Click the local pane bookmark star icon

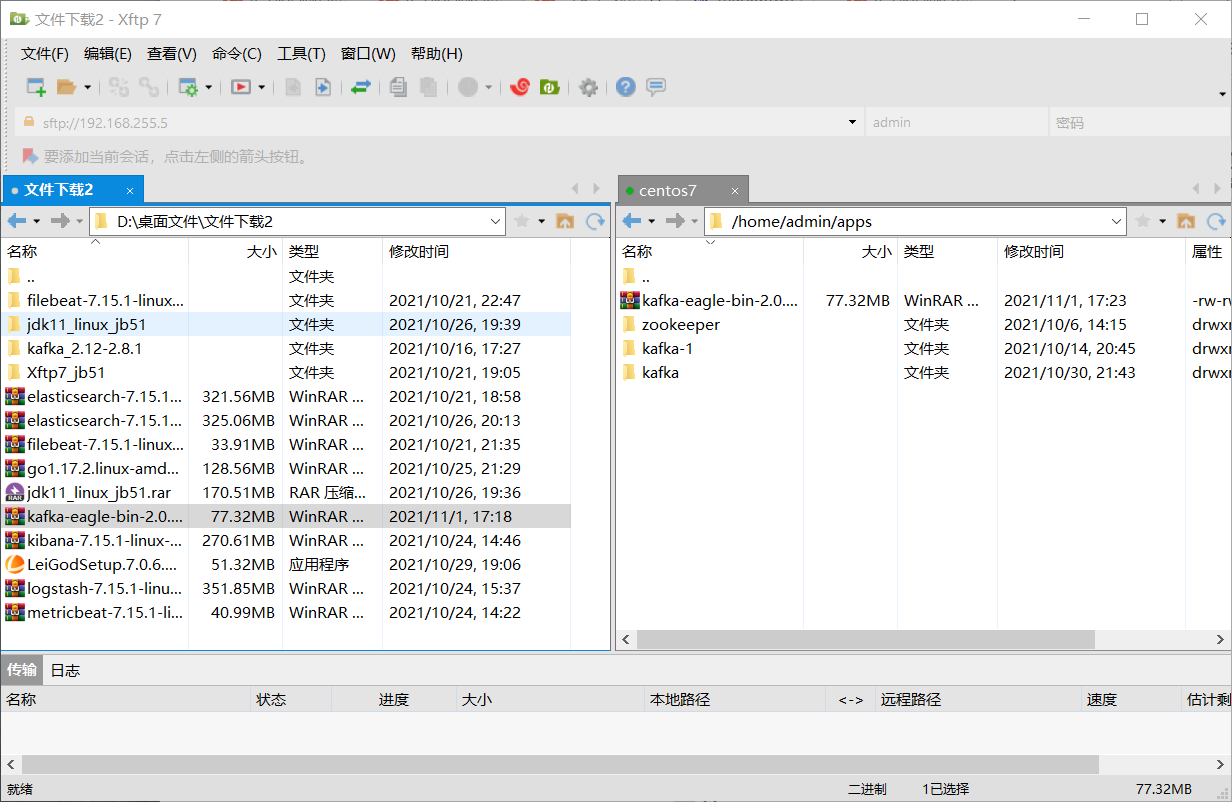pyautogui.click(x=521, y=221)
